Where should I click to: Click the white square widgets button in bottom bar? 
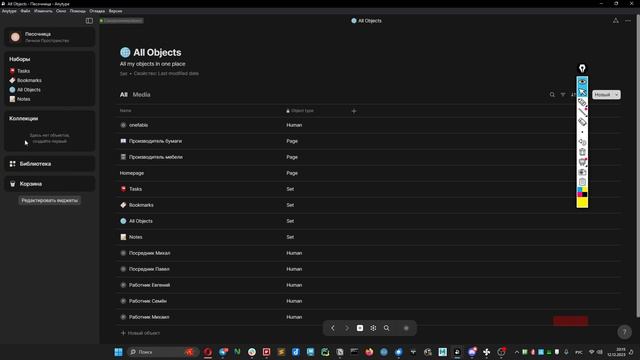click(360, 328)
